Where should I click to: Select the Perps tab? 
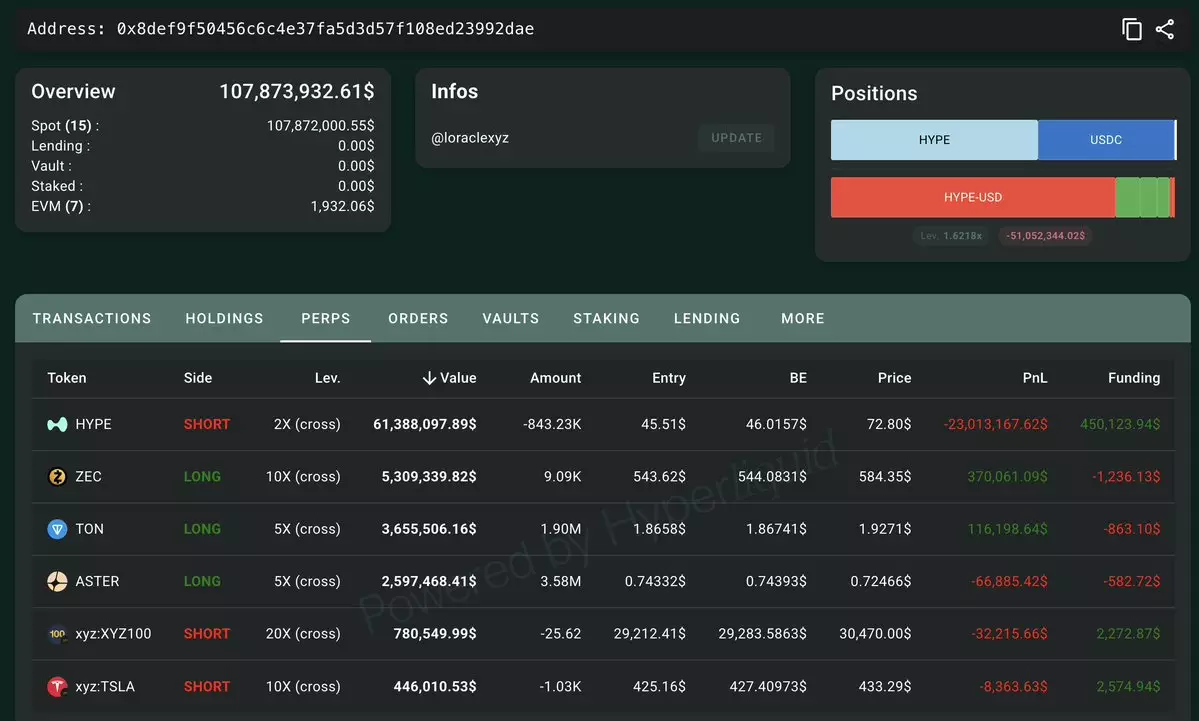(x=326, y=318)
